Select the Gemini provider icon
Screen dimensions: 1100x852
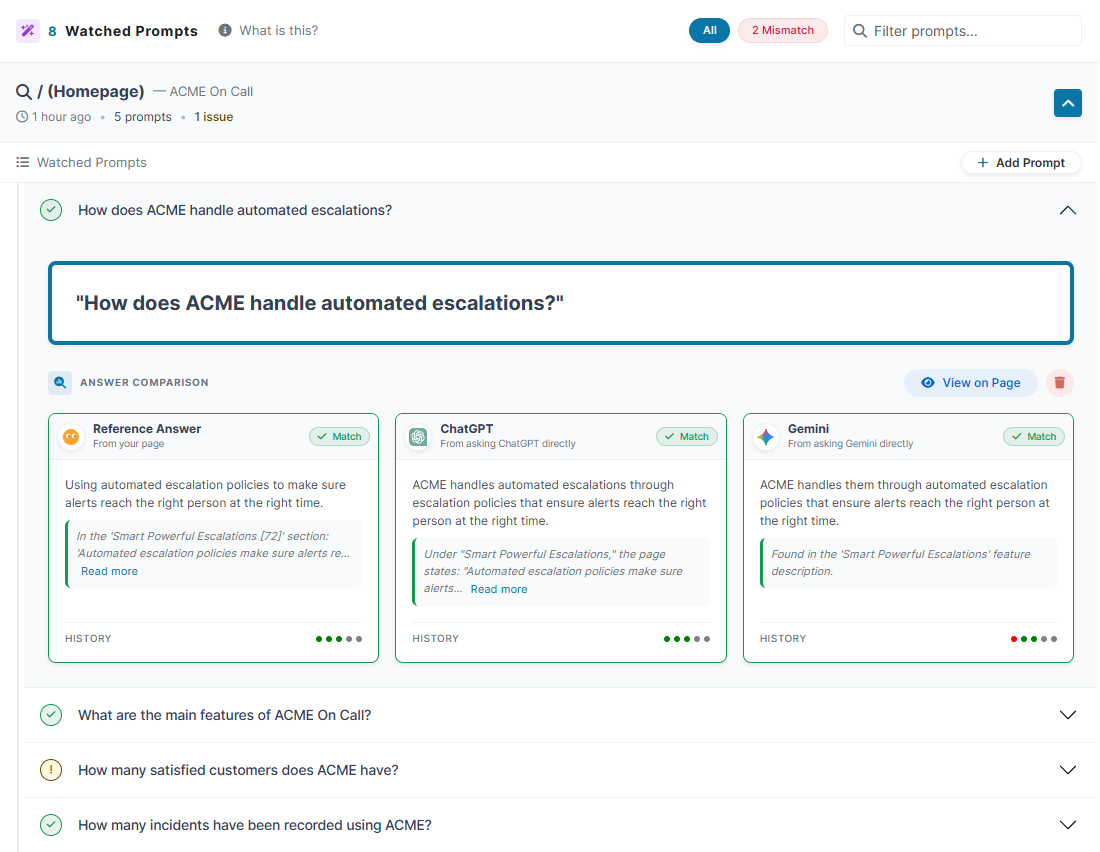coord(765,436)
